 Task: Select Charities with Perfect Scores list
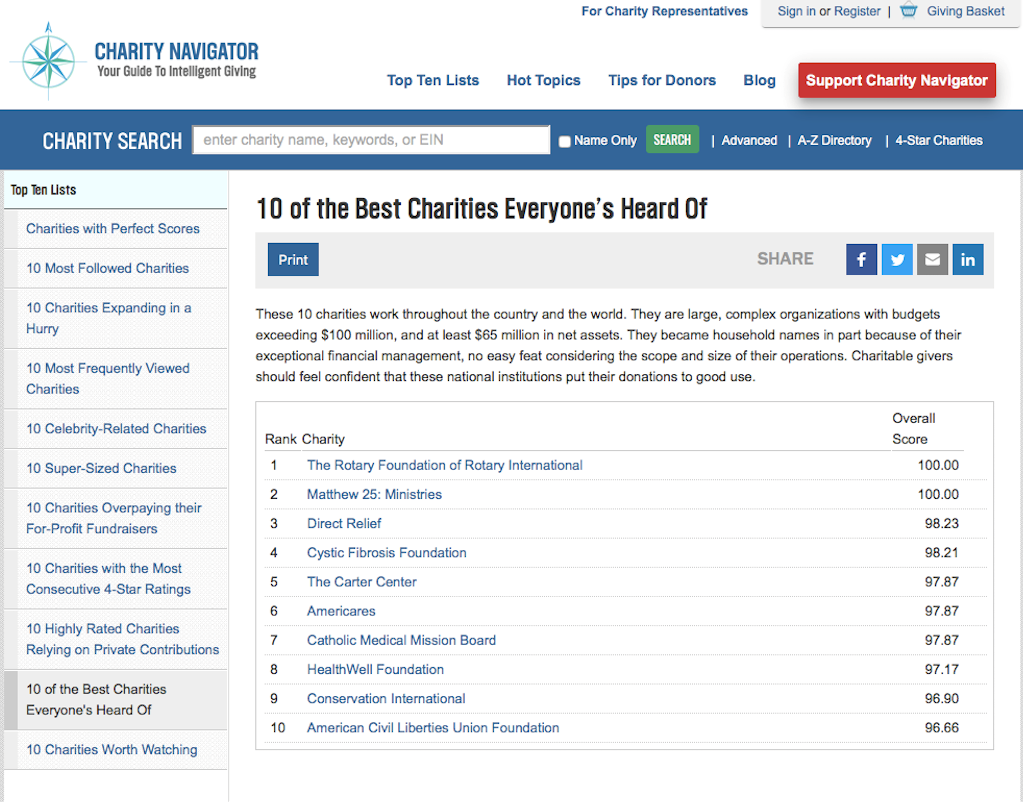[113, 229]
